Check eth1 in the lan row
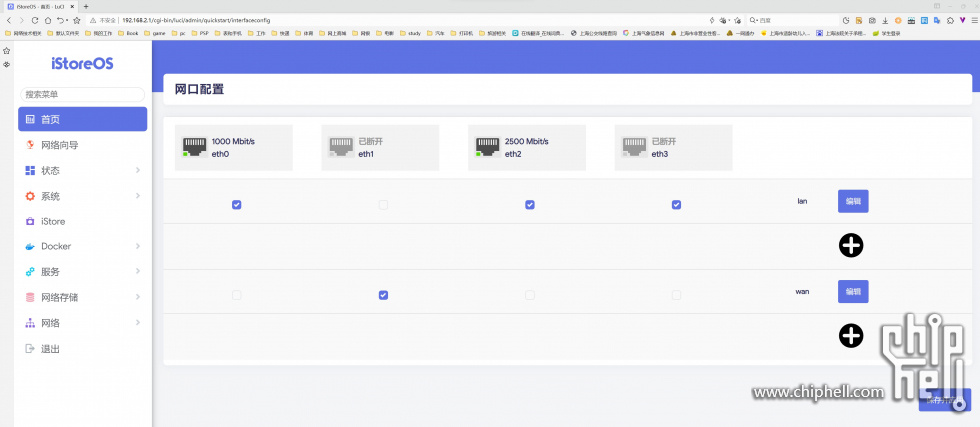 pyautogui.click(x=383, y=204)
